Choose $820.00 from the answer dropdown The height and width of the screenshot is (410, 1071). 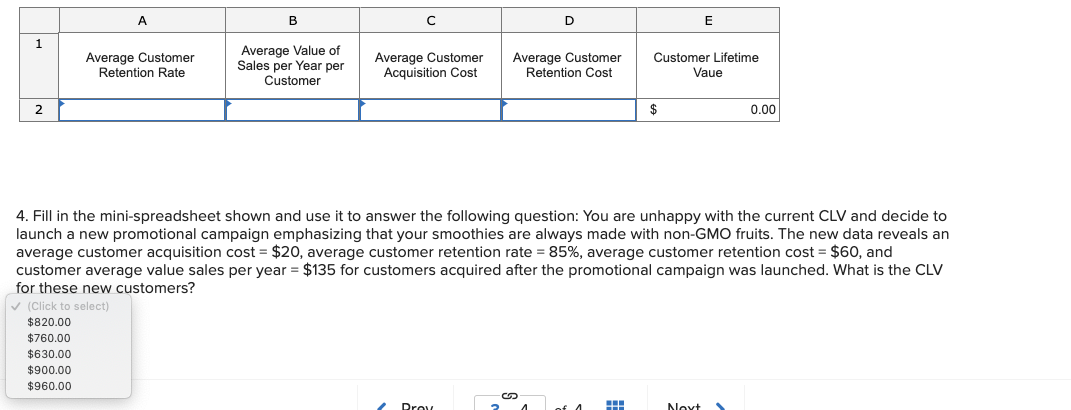click(49, 322)
